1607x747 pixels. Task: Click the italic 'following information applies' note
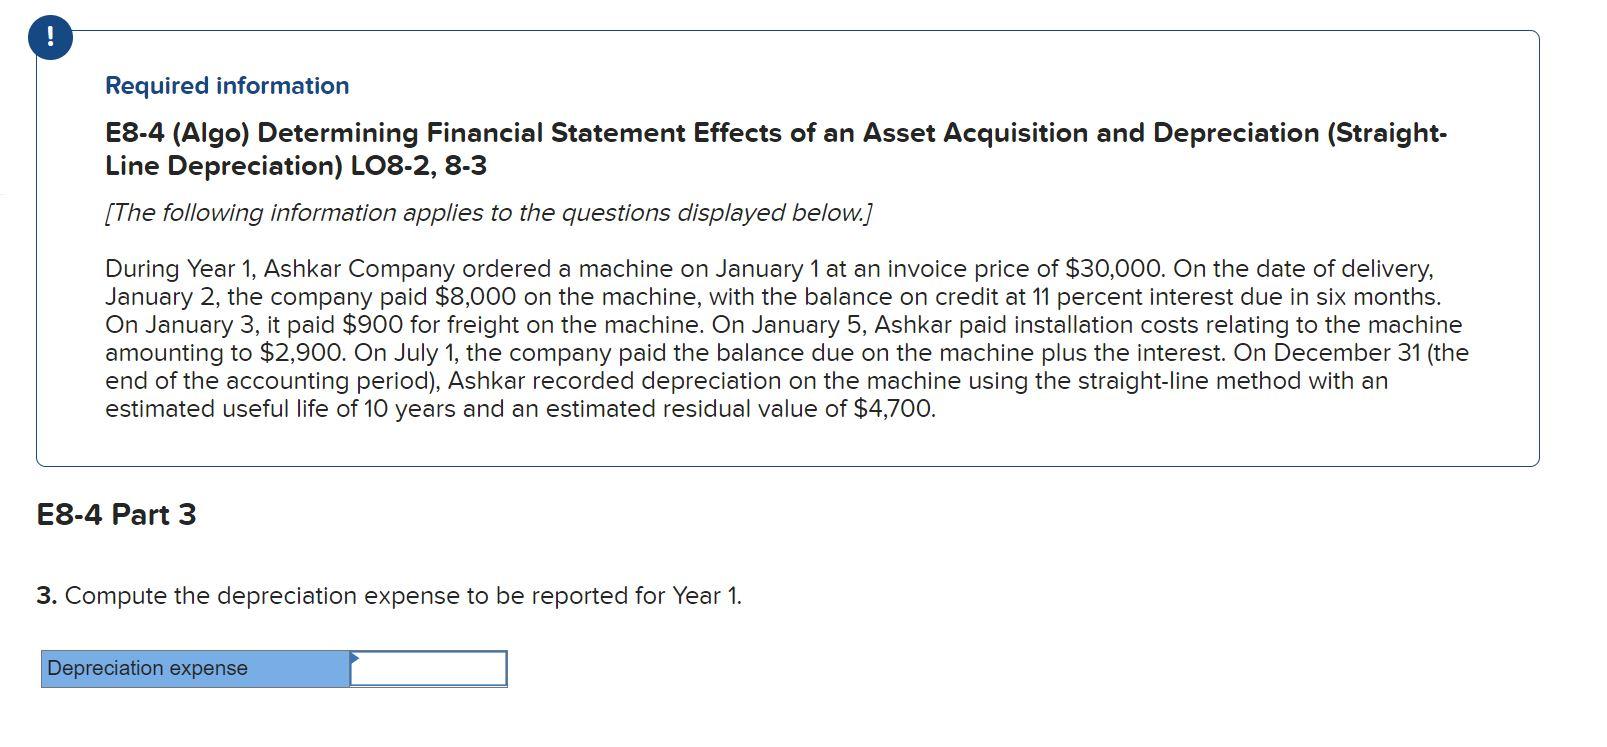pyautogui.click(x=488, y=213)
